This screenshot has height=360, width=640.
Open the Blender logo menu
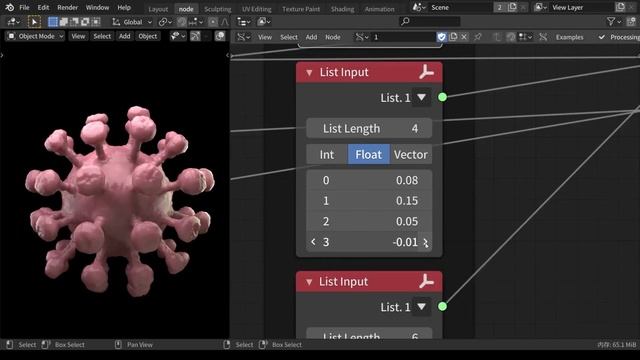[9, 7]
